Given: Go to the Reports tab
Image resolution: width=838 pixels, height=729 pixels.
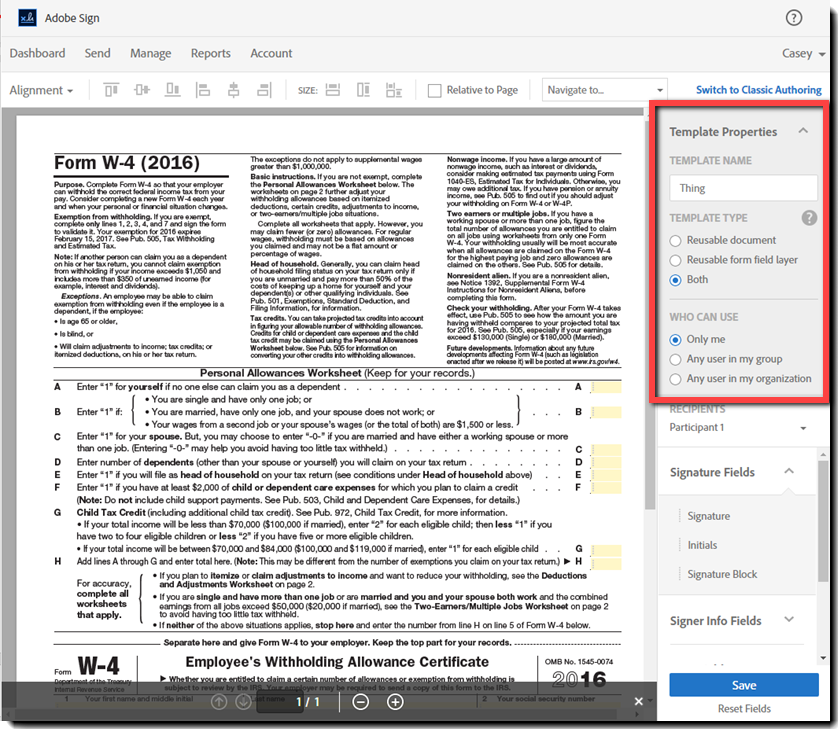Looking at the screenshot, I should coord(210,53).
